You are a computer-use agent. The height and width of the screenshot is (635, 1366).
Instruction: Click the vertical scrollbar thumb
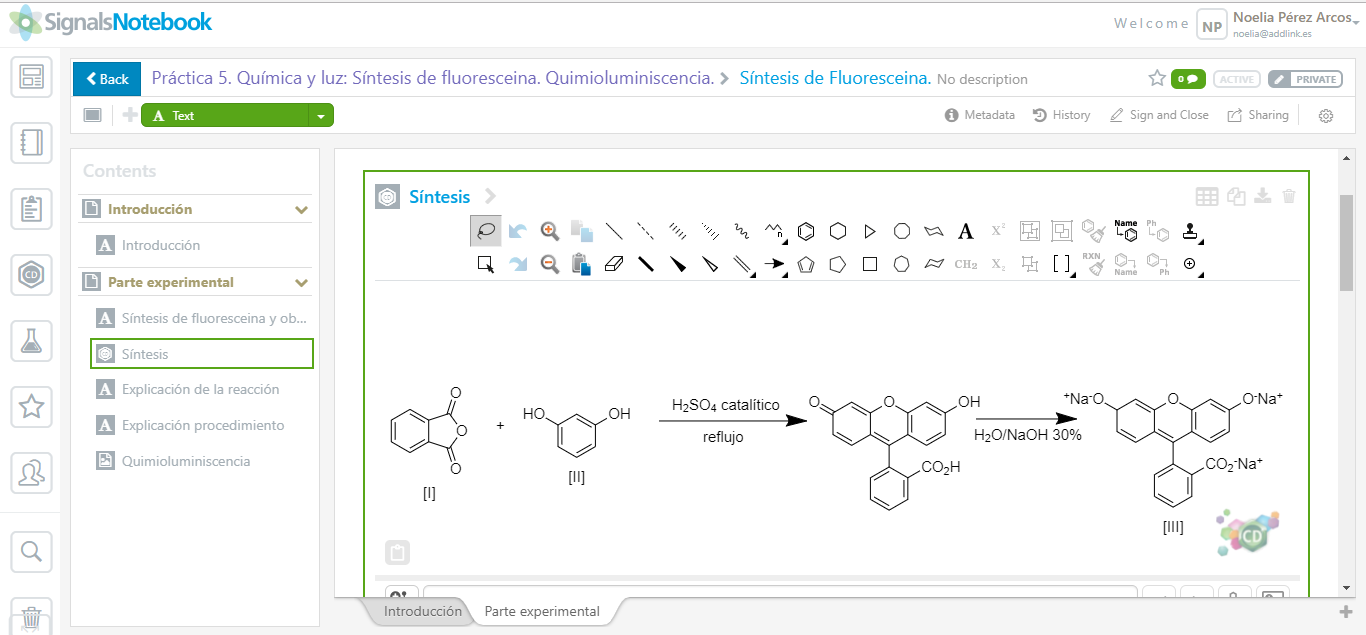1347,240
